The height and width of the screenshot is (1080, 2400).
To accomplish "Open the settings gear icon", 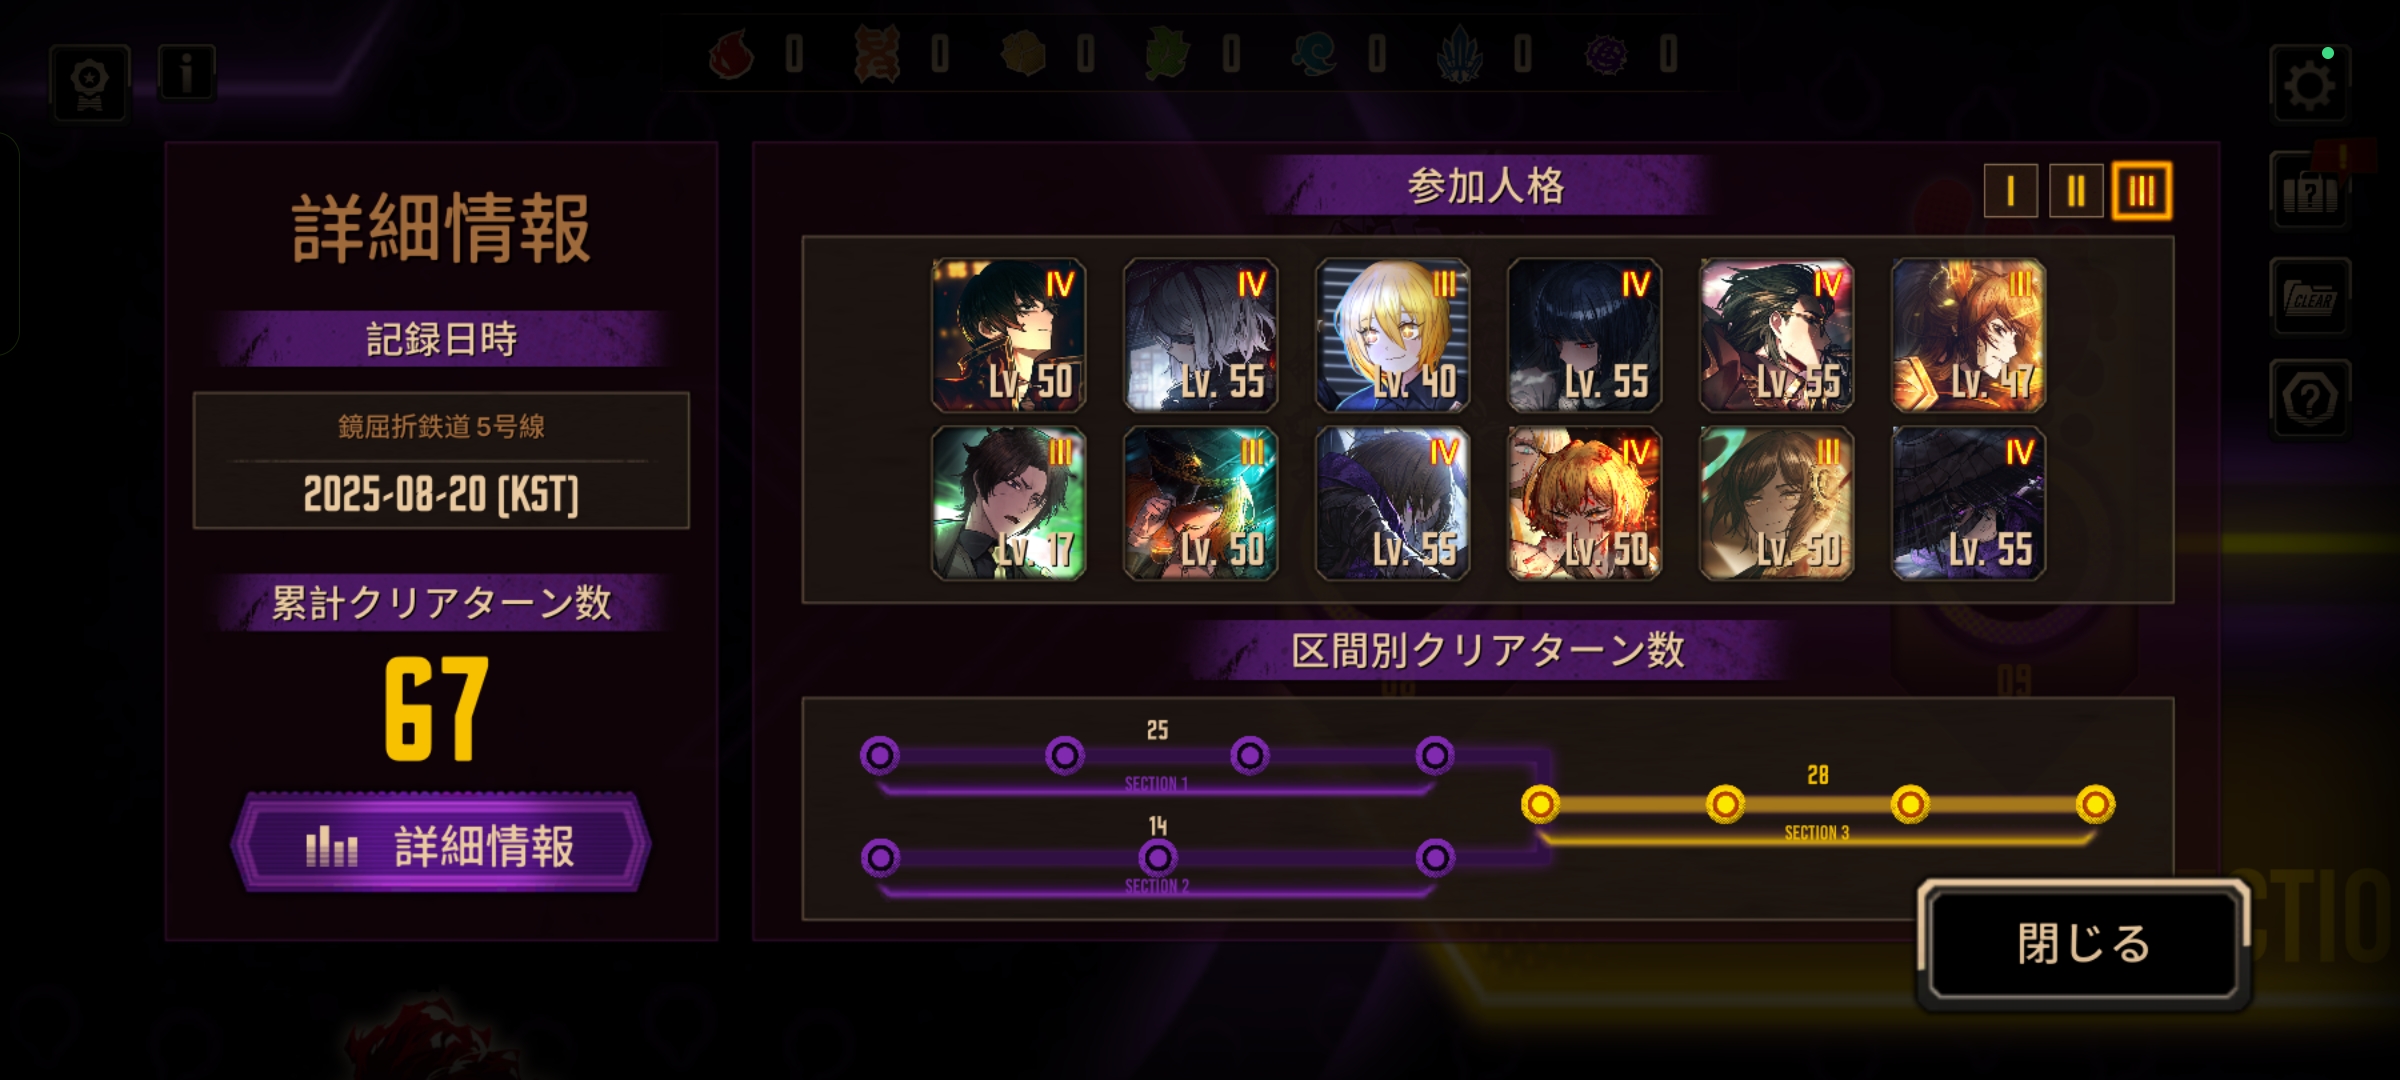I will [2309, 85].
